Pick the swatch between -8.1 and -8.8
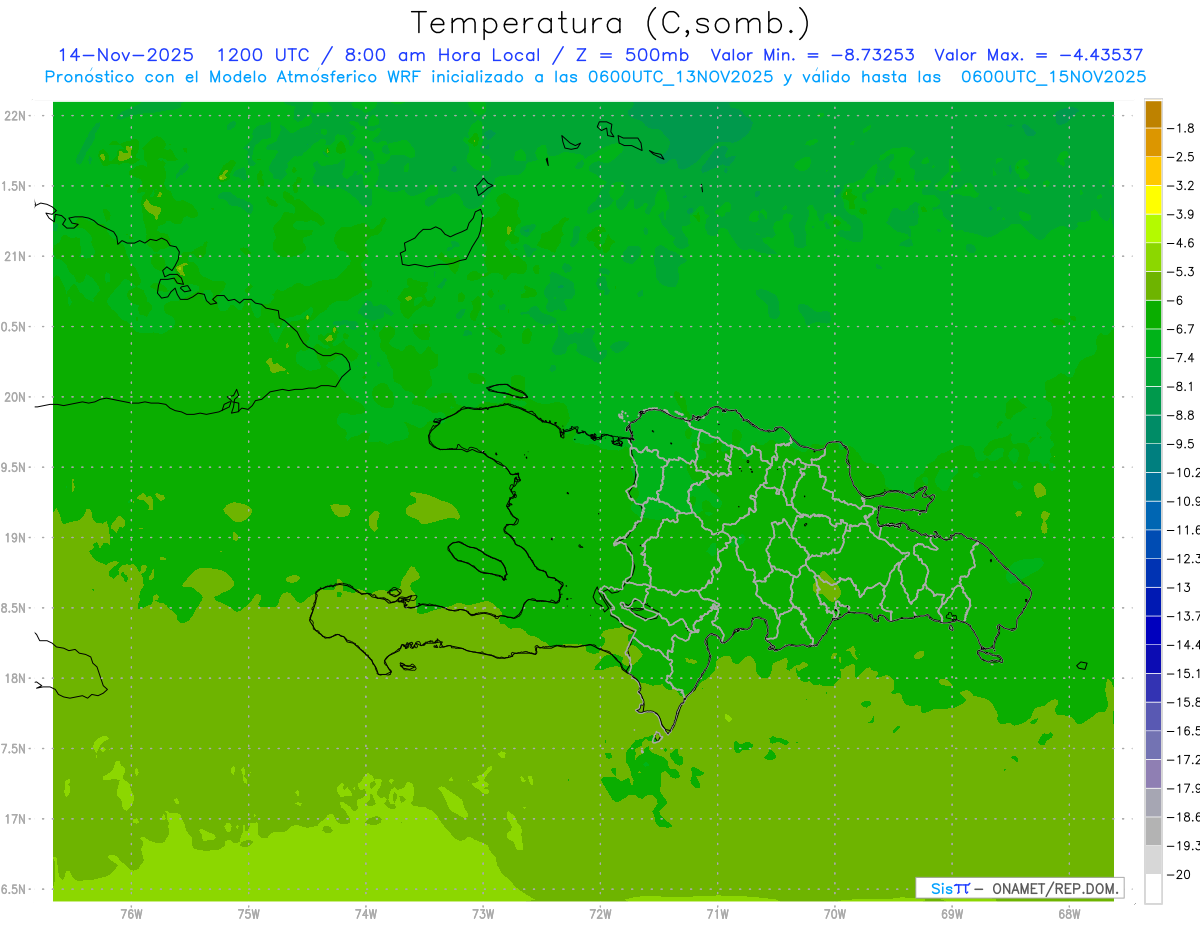 click(x=1154, y=401)
